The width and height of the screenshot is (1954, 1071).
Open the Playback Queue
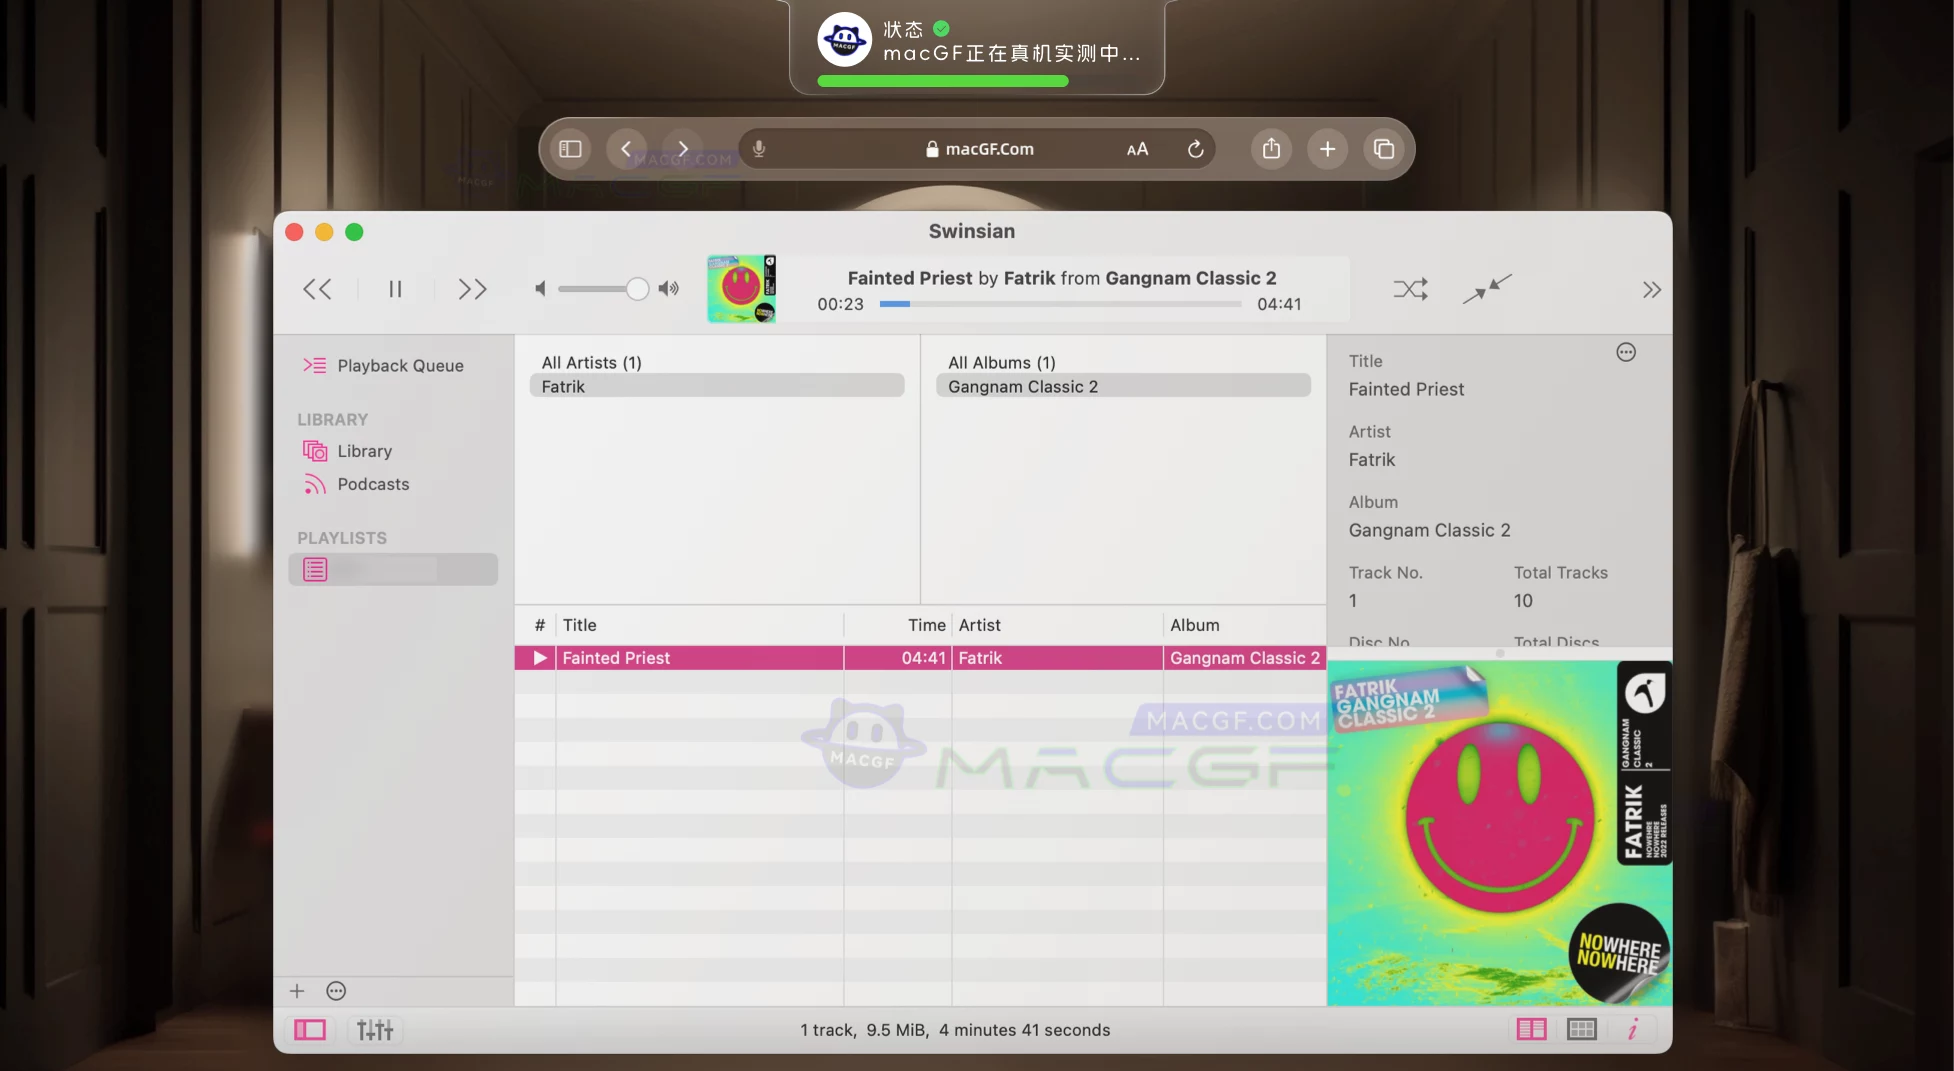point(400,366)
